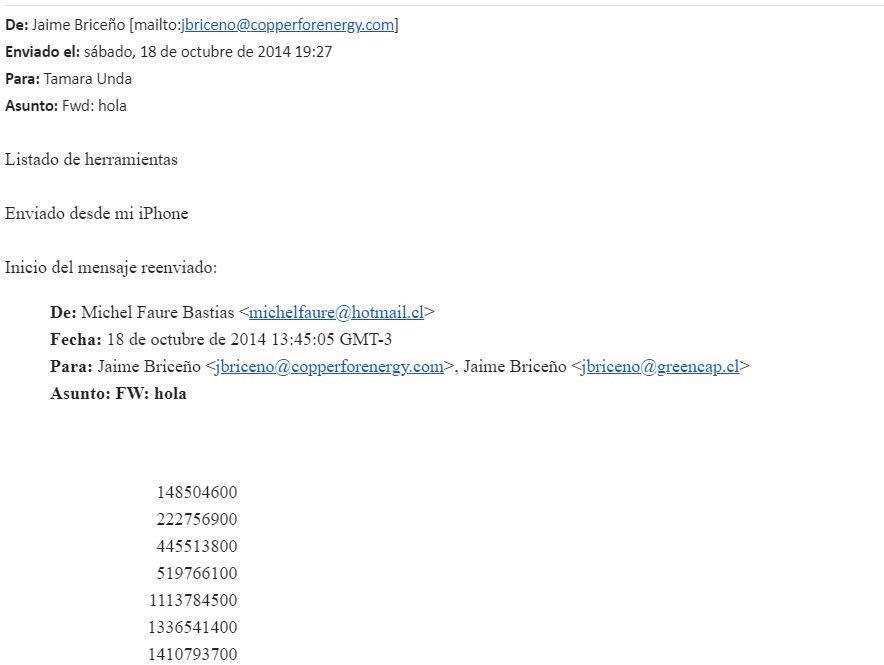Select the value 1113784500
884x665 pixels.
tap(193, 600)
